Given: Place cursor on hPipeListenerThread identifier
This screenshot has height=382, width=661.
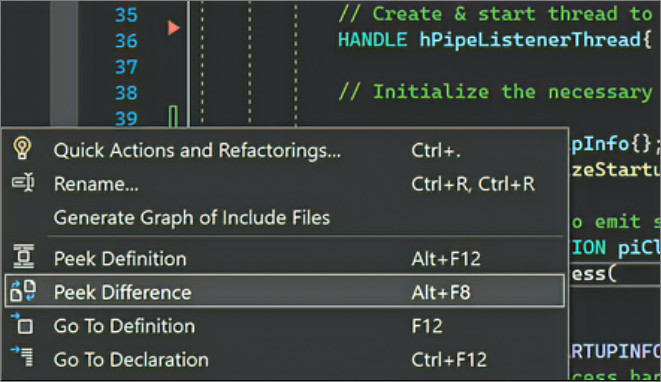Looking at the screenshot, I should (530, 40).
